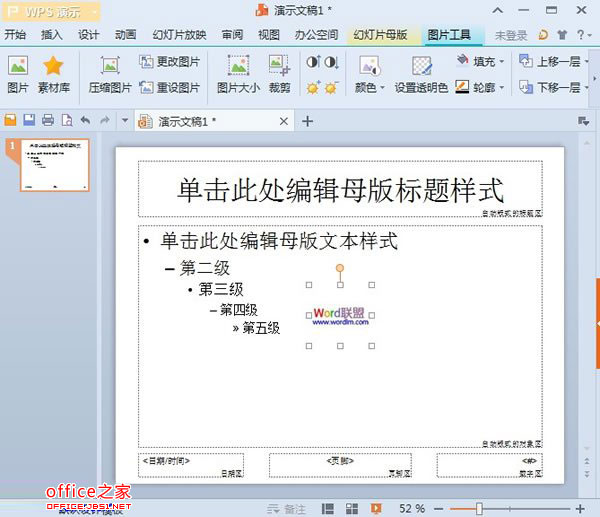Click 未登录 login link
Screen dimensions: 600x517
click(511, 35)
